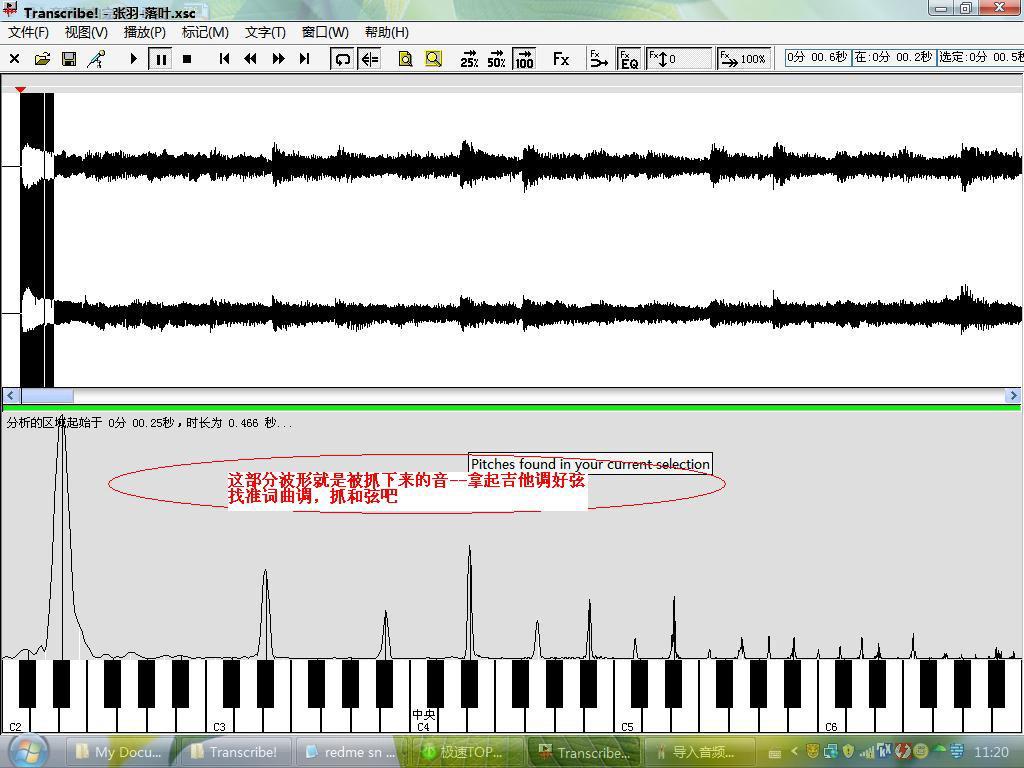Open the 文字(T) menu

(x=265, y=32)
